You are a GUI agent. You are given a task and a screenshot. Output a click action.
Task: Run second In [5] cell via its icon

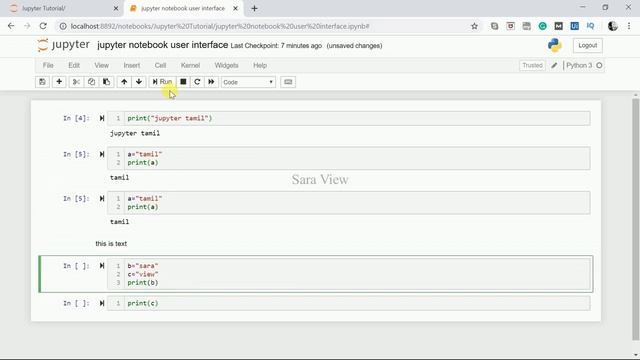tap(102, 198)
